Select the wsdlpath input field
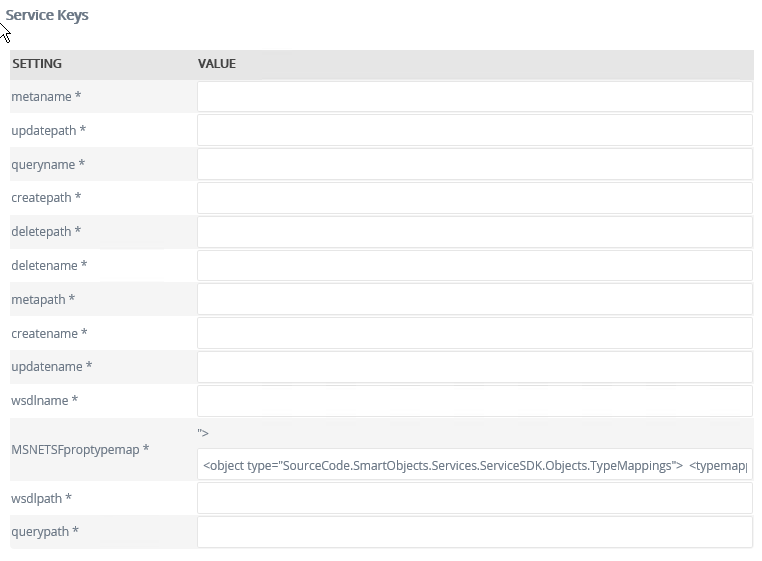The width and height of the screenshot is (762, 561). 474,498
